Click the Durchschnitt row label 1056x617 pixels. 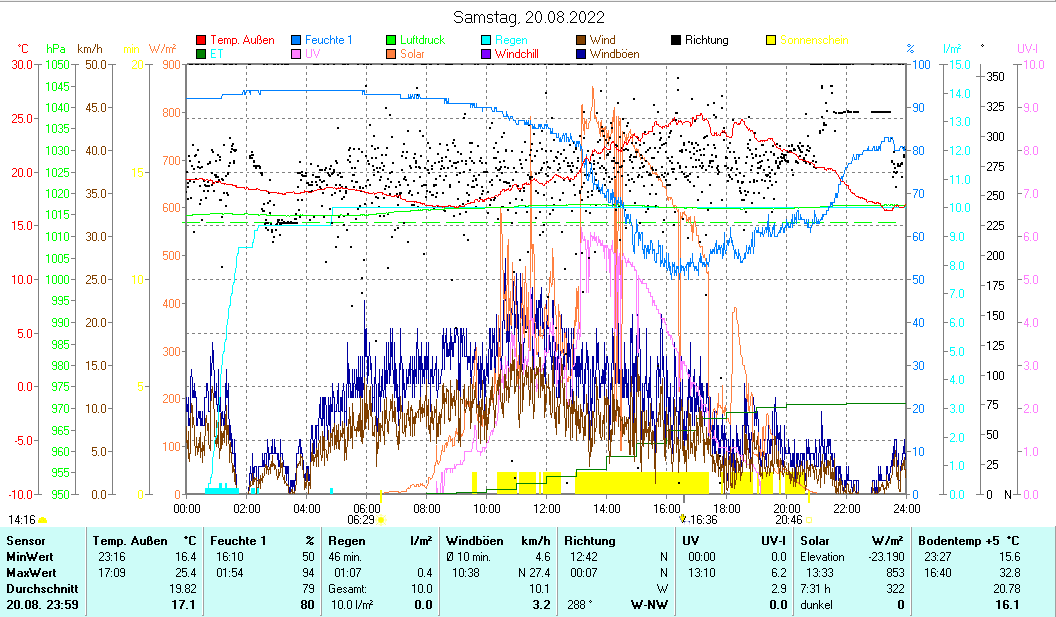[36, 589]
